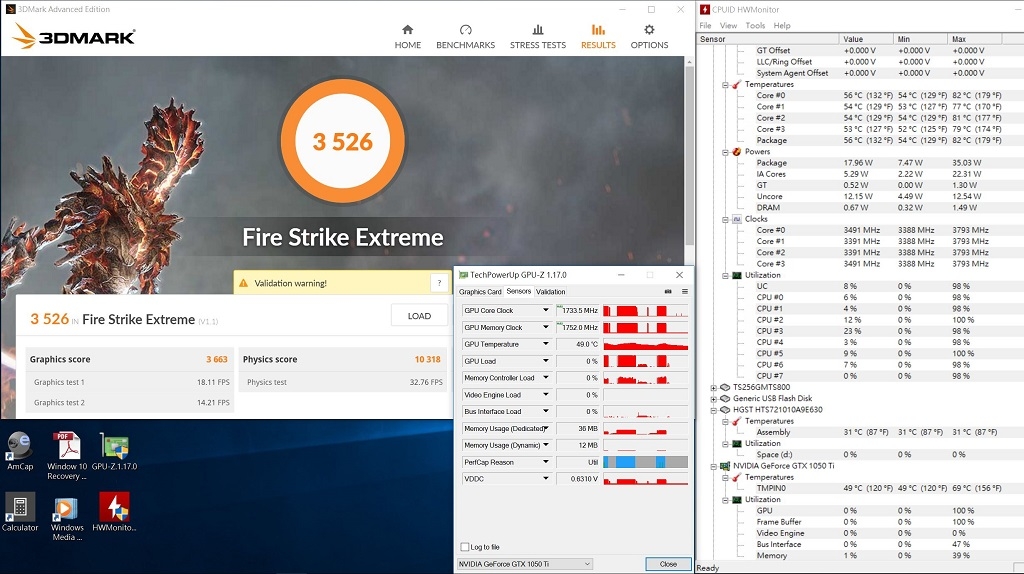
Task: Collapse the Powers tree node
Action: (725, 152)
